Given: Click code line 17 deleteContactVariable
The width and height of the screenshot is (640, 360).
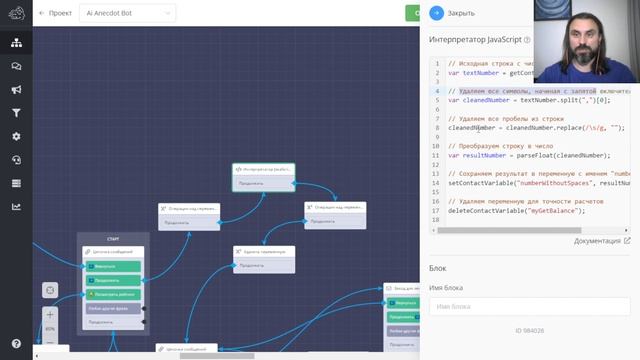Looking at the screenshot, I should (517, 211).
